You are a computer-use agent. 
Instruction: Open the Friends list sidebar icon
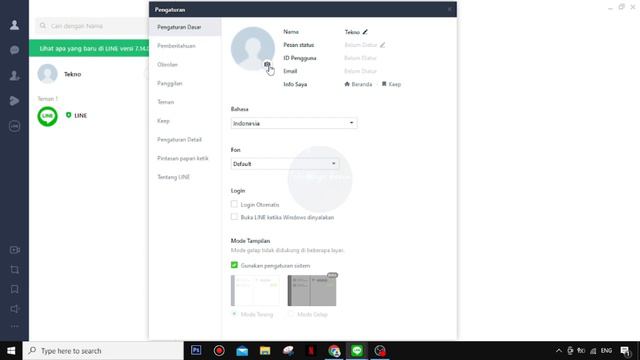pyautogui.click(x=14, y=25)
